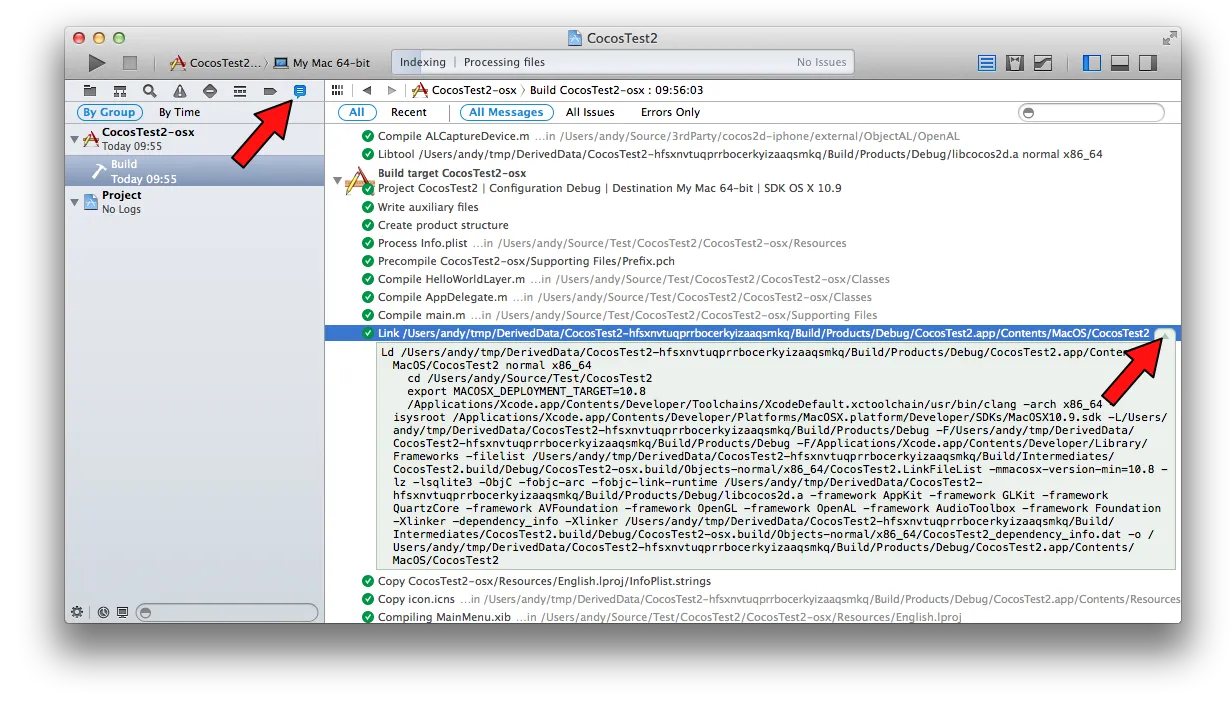
Task: Click the monitor filter icon in navigator footer
Action: [x=122, y=612]
